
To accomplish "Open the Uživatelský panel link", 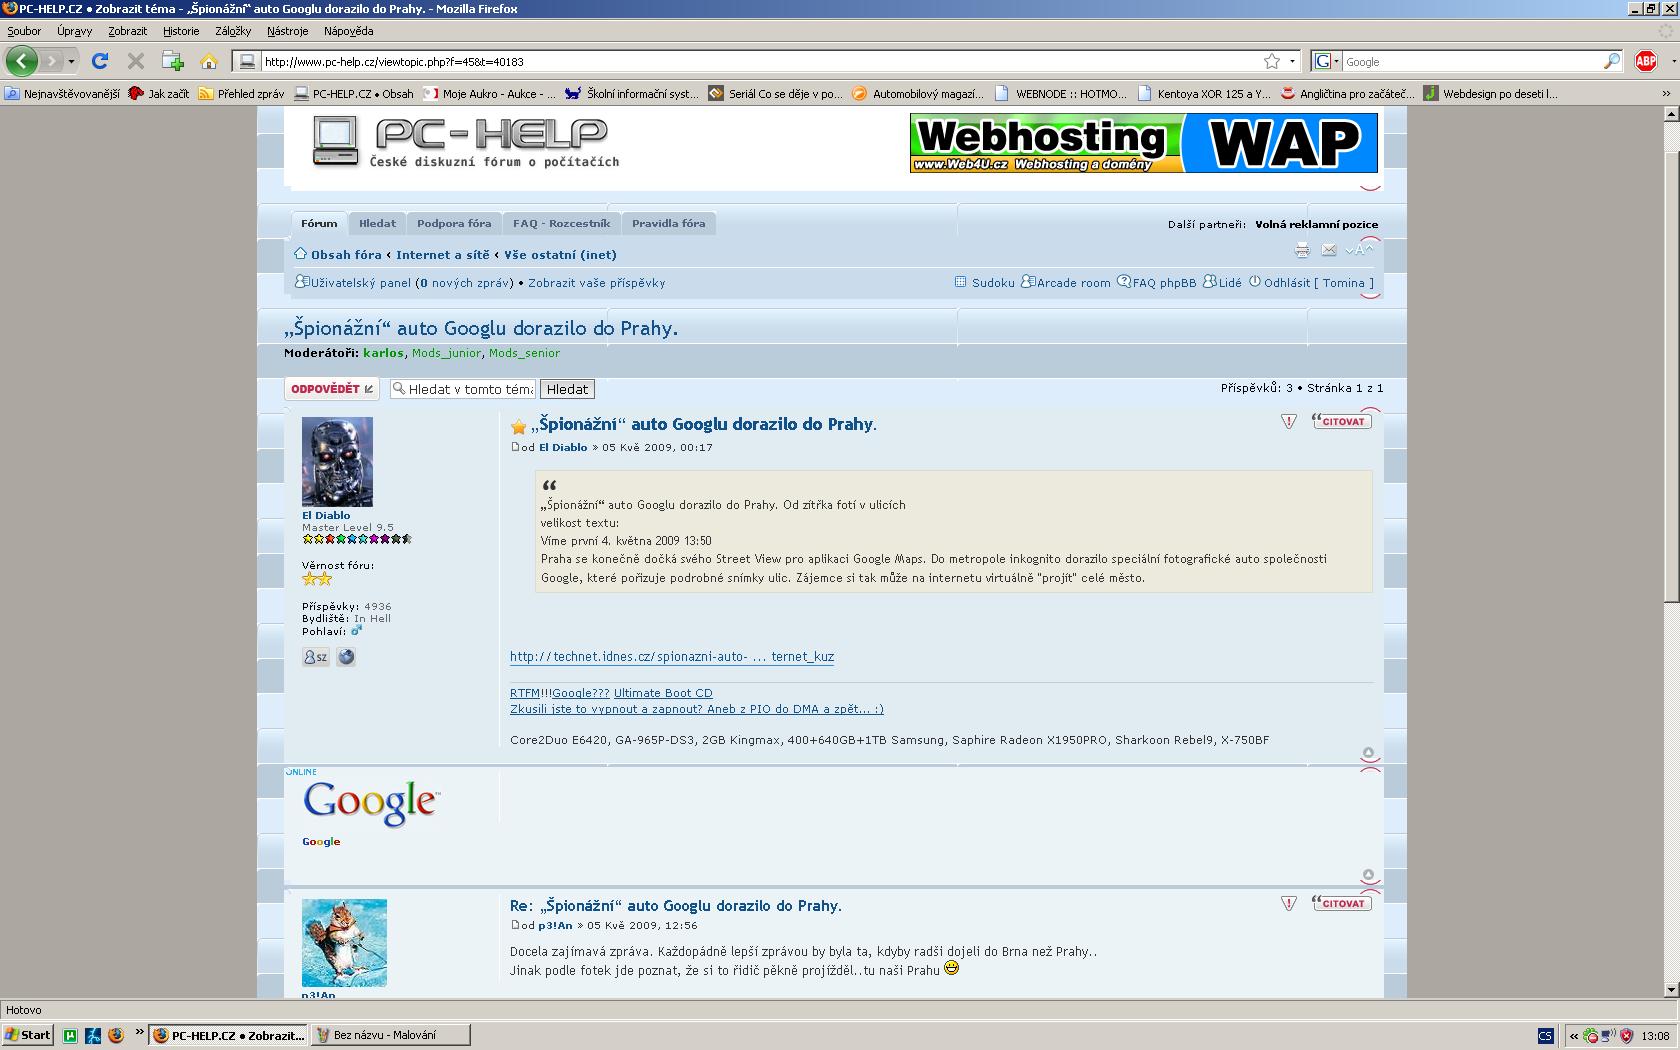I will coord(360,283).
